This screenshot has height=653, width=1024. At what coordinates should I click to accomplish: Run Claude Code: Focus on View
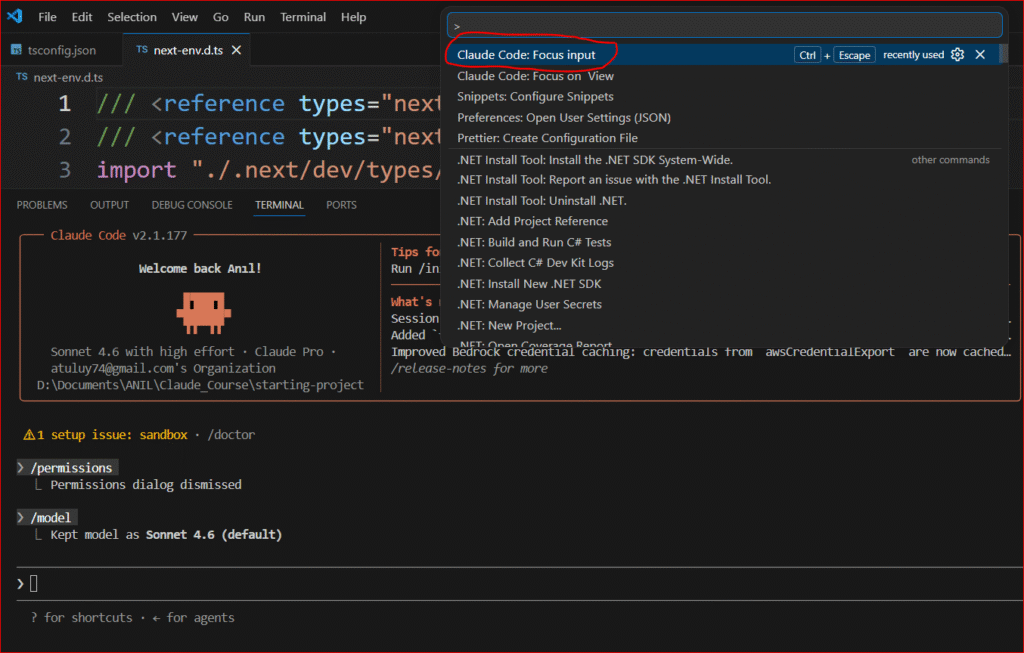click(723, 76)
